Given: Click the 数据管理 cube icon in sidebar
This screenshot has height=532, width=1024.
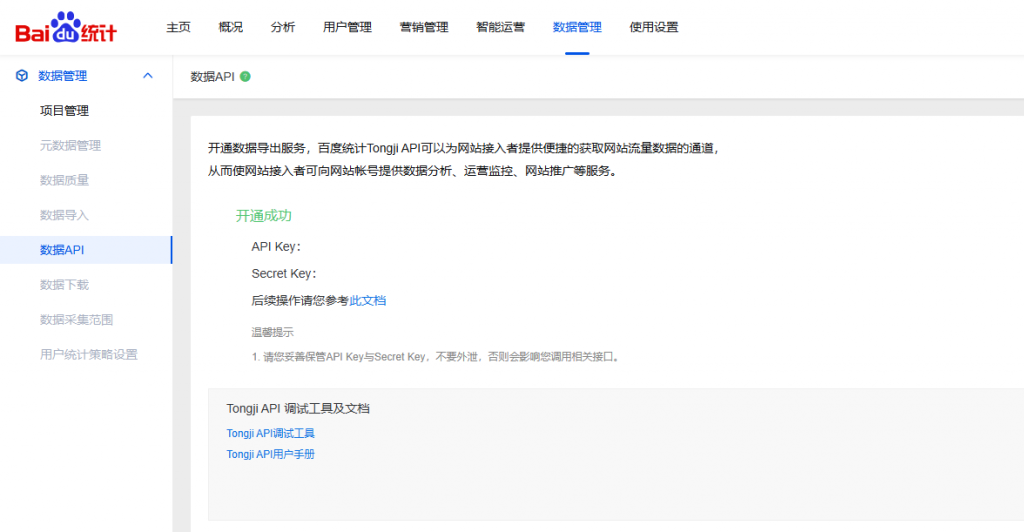Looking at the screenshot, I should click(22, 76).
